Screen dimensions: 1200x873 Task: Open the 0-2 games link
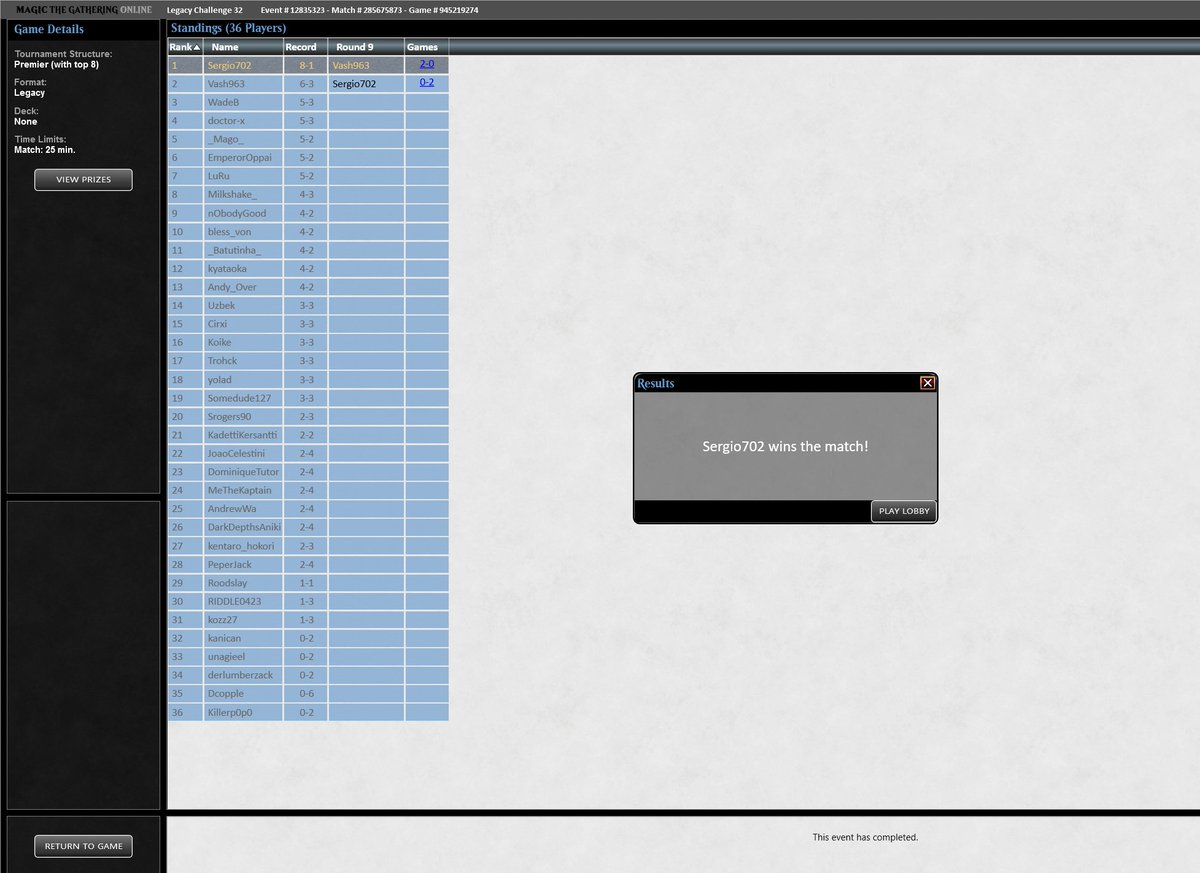point(427,83)
